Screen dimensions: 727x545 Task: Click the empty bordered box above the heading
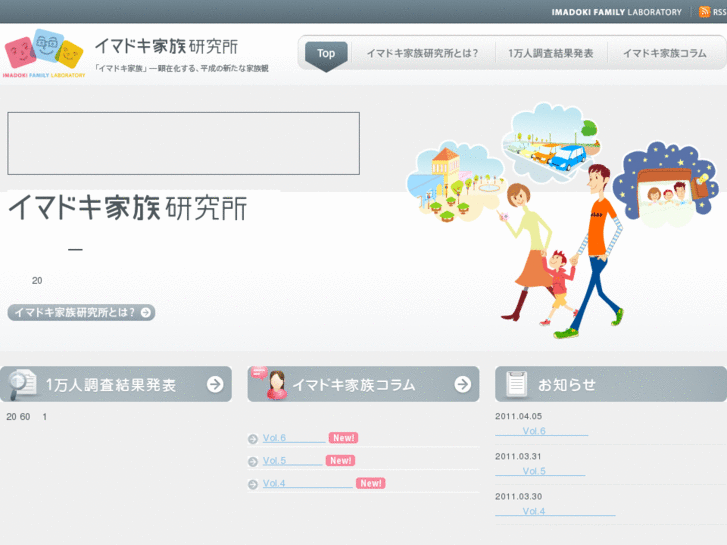184,143
